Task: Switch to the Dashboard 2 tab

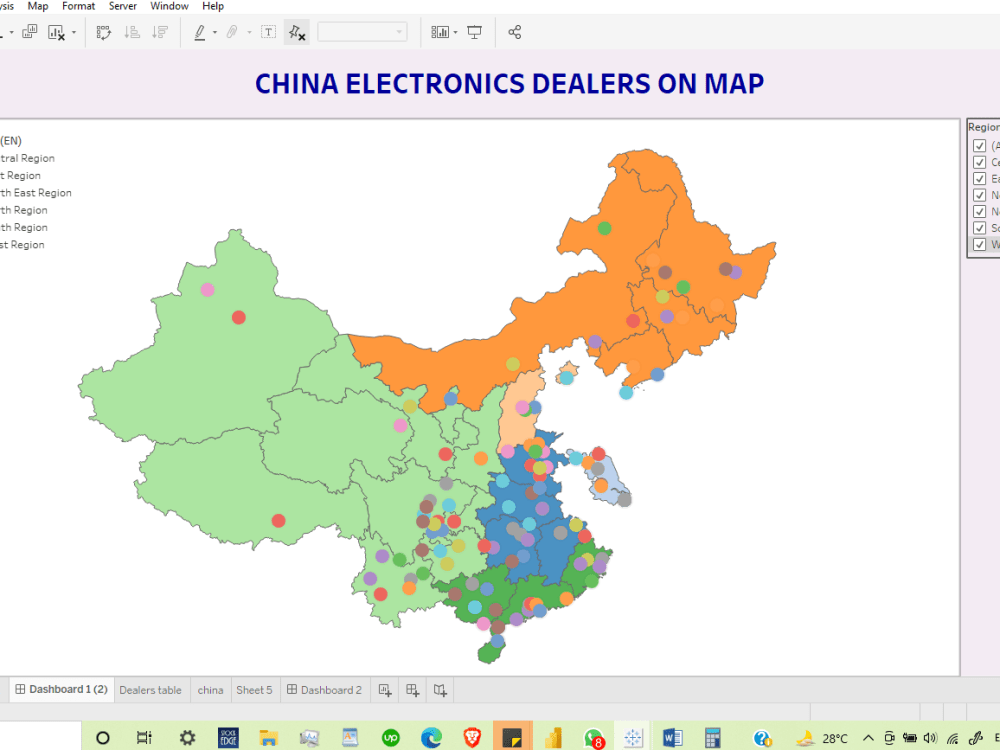Action: [x=325, y=690]
